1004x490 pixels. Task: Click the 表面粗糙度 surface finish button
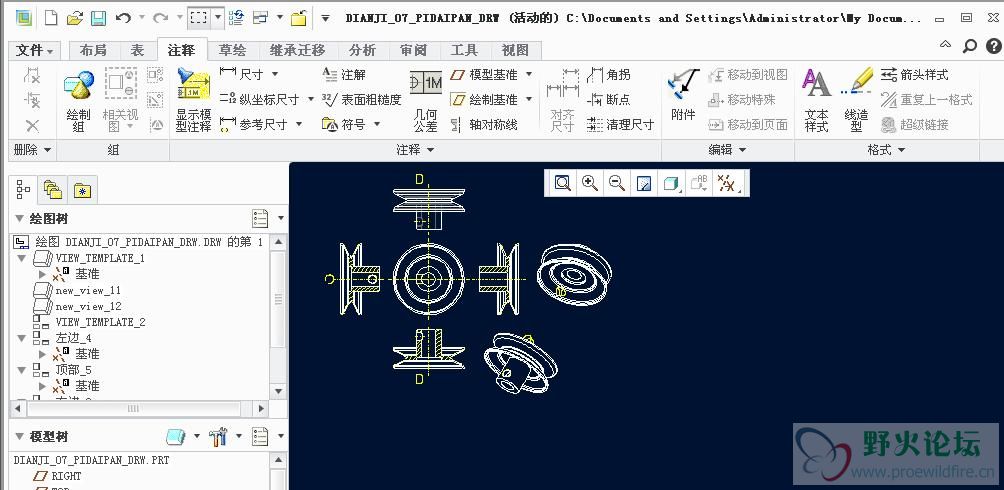coord(361,99)
